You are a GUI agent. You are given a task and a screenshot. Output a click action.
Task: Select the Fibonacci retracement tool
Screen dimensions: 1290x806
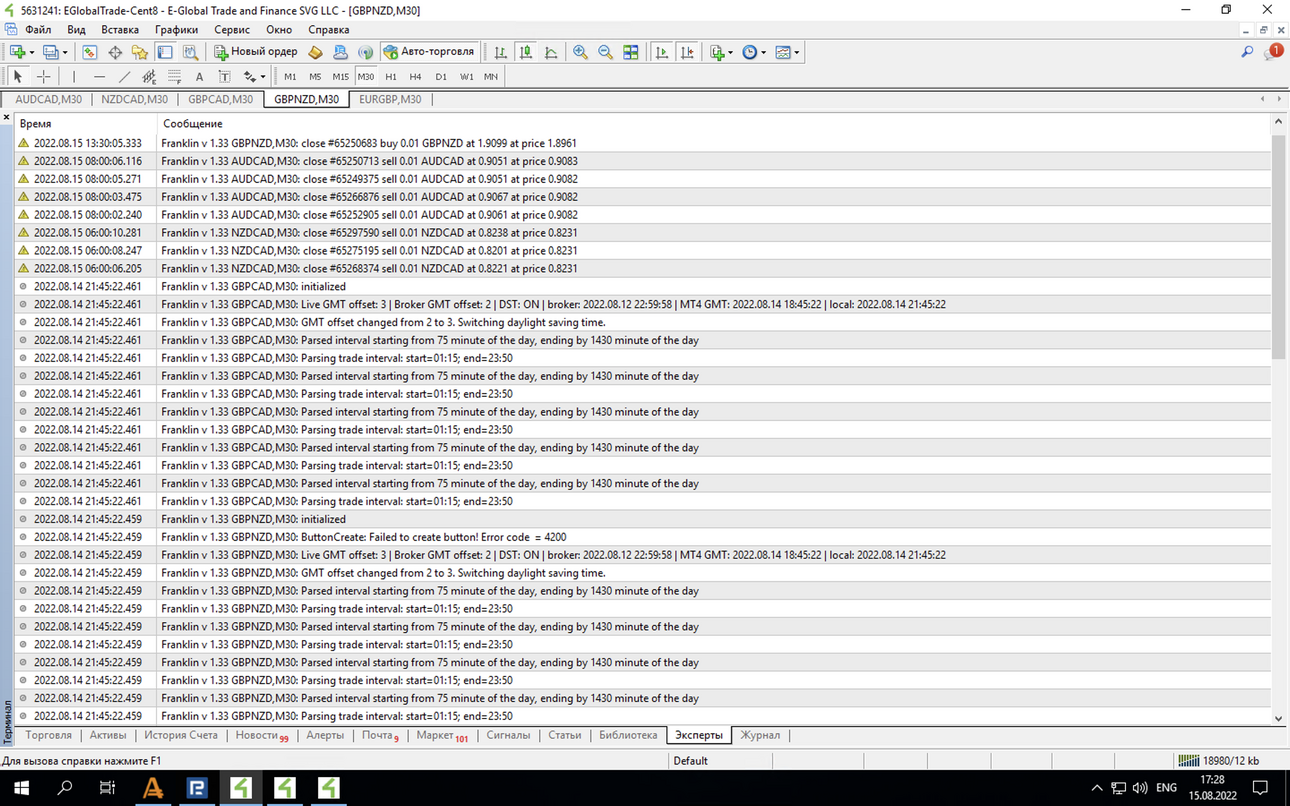coord(174,76)
